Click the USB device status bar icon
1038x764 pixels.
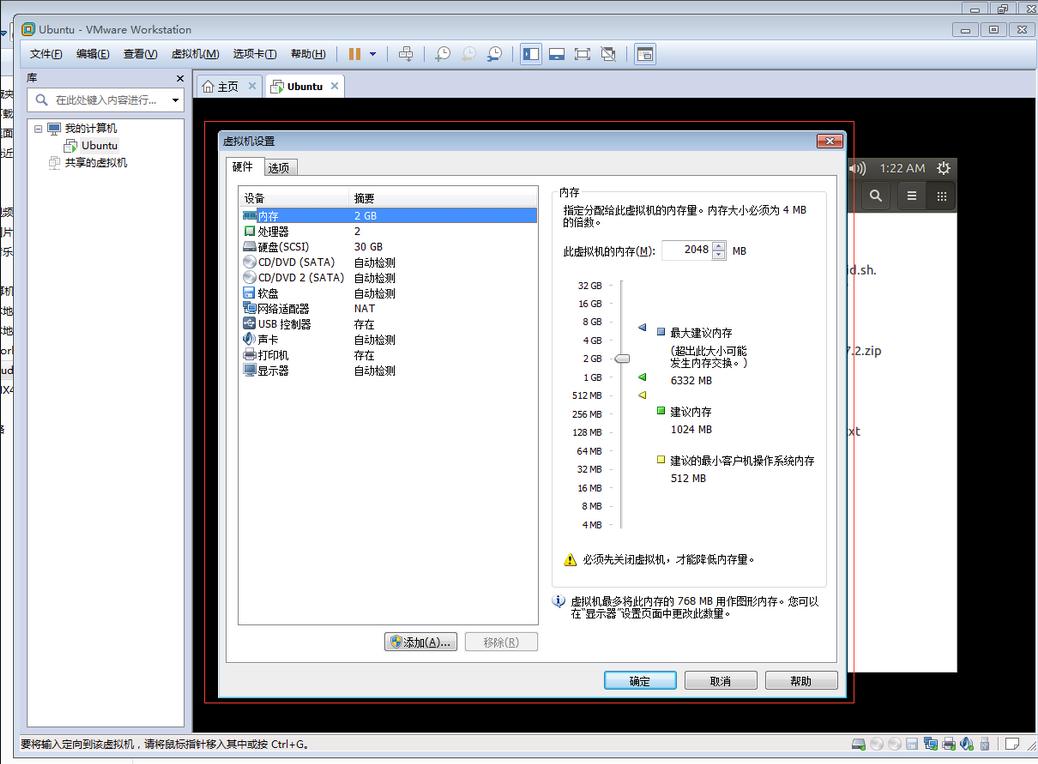pos(984,744)
